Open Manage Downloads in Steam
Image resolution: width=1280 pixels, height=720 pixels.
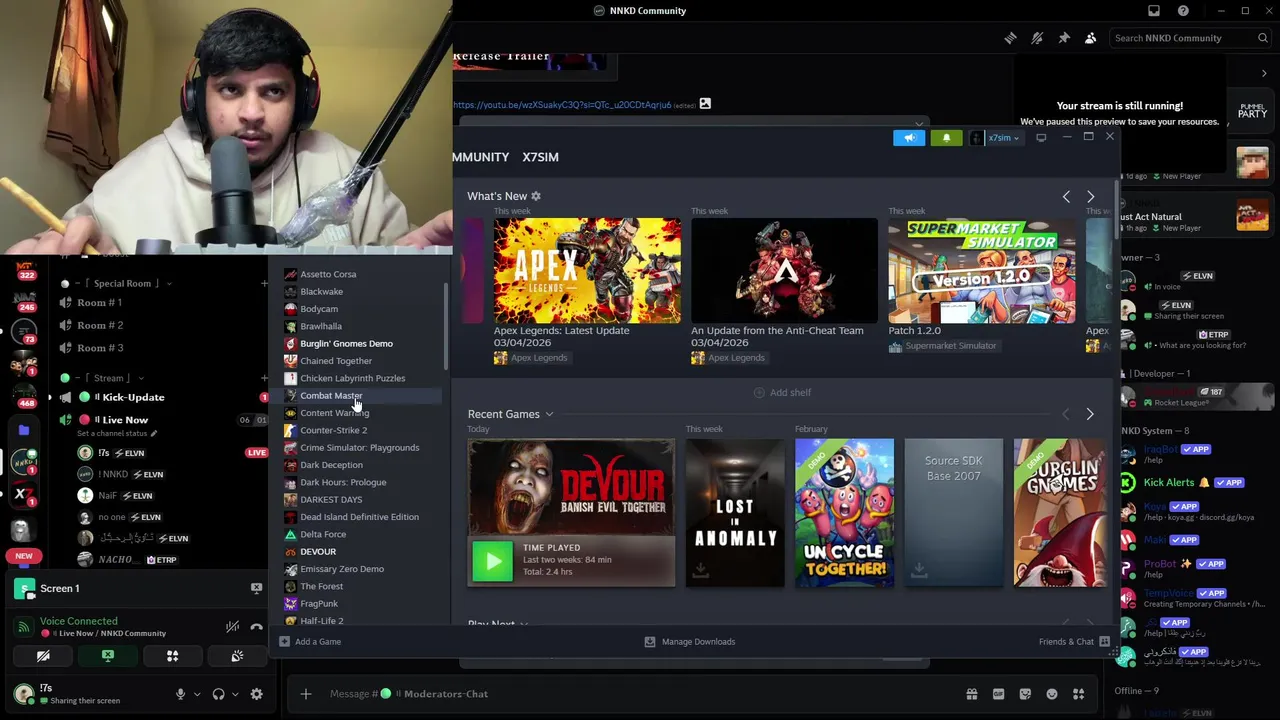pyautogui.click(x=690, y=642)
